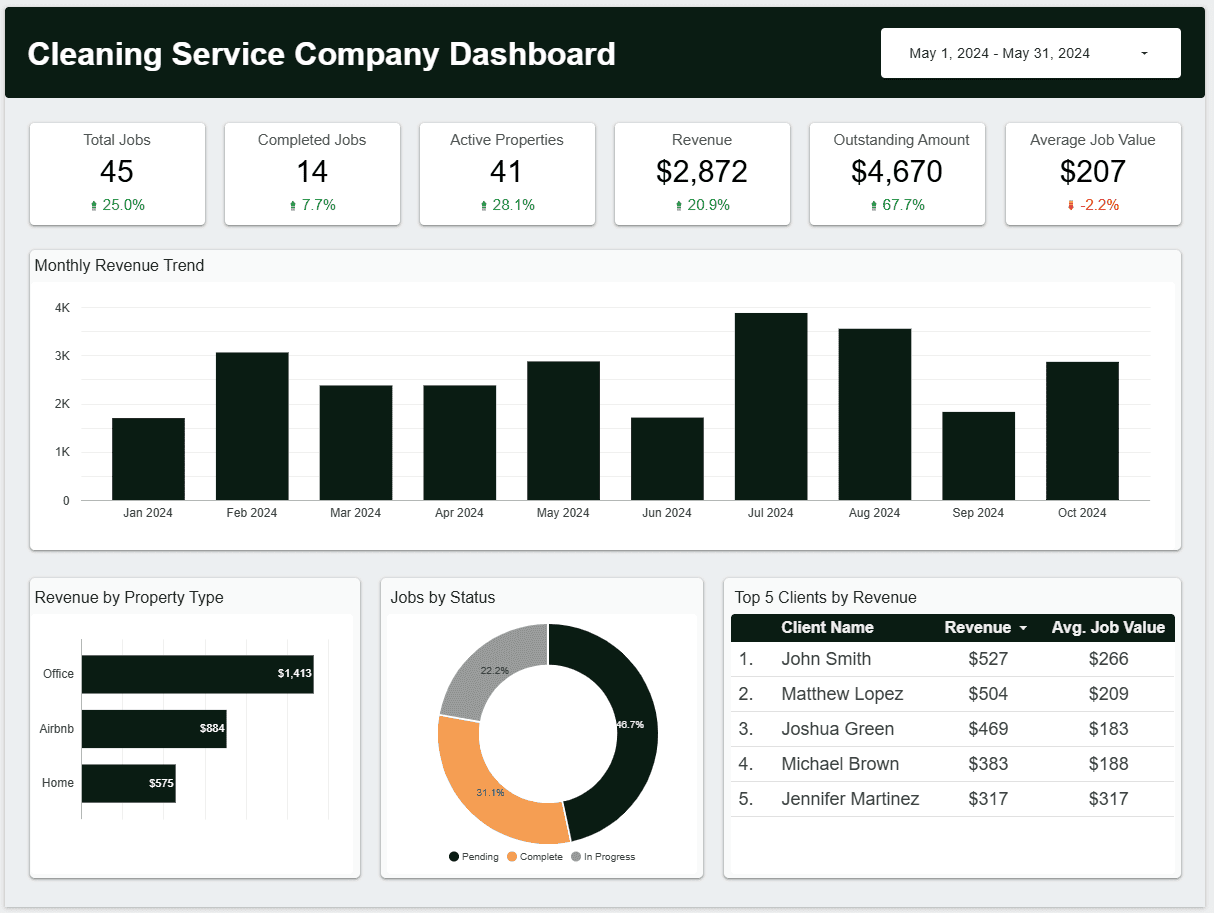Click the sort arrow next to Revenue header
The width and height of the screenshot is (1214, 913).
(1023, 629)
